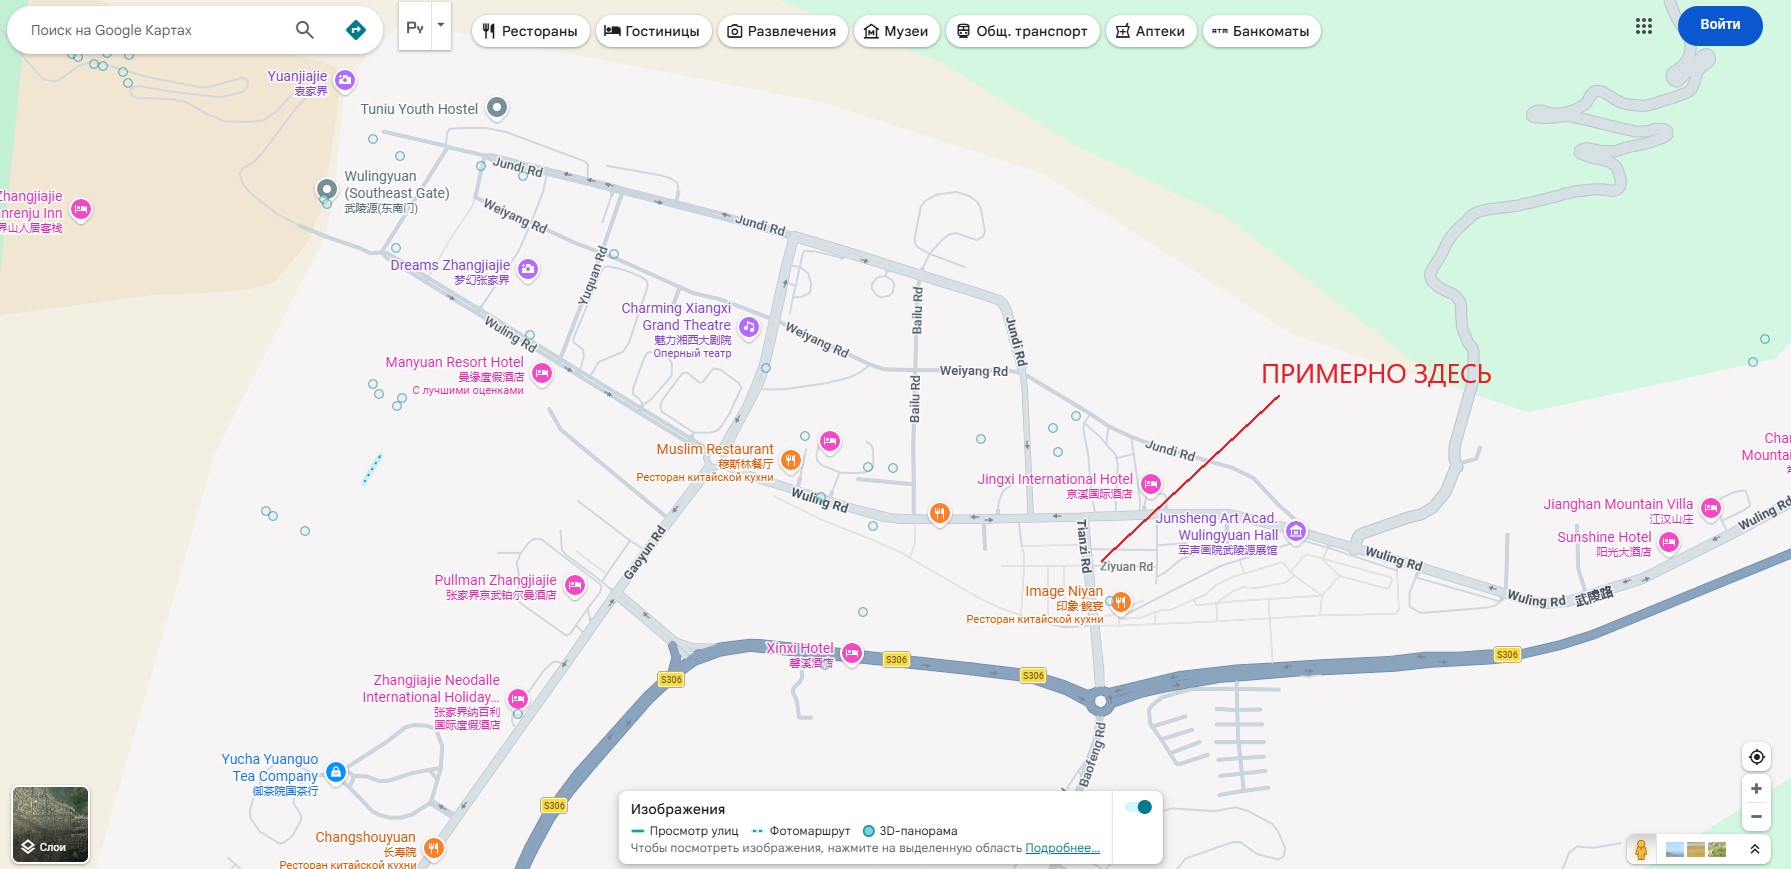Select the Xinxi Hotel pin
Viewport: 1791px width, 869px height.
coord(852,654)
